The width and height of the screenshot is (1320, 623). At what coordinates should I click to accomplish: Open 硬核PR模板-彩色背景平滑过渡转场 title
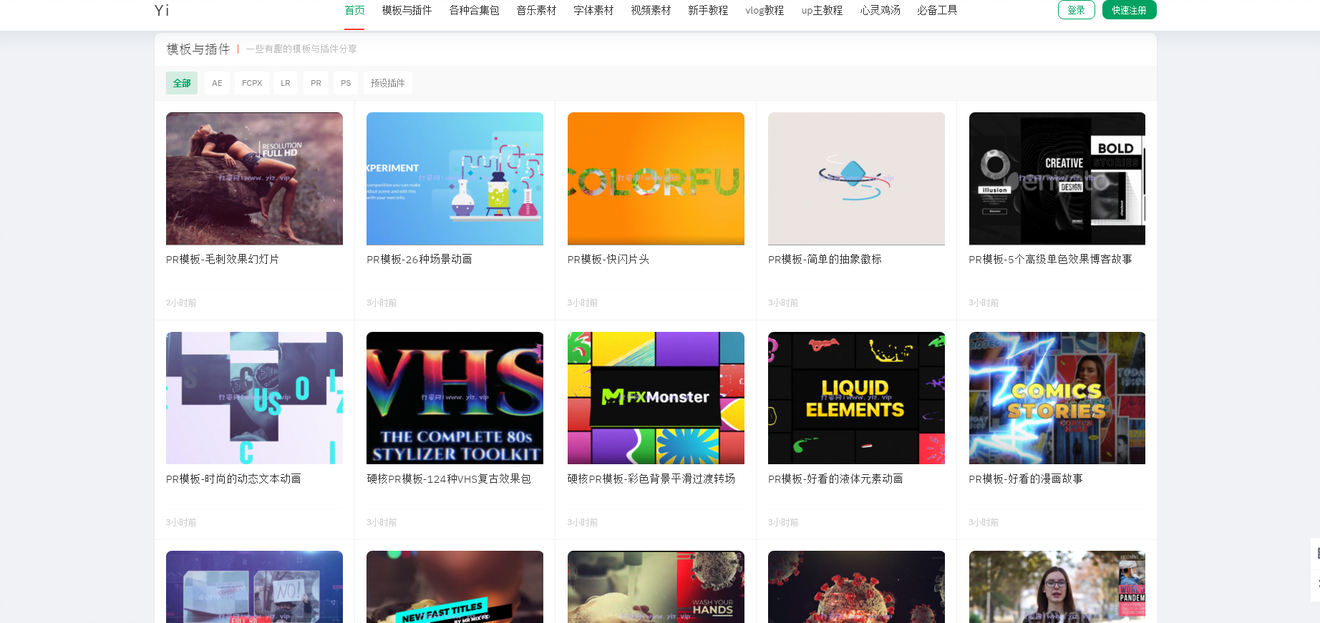(651, 479)
